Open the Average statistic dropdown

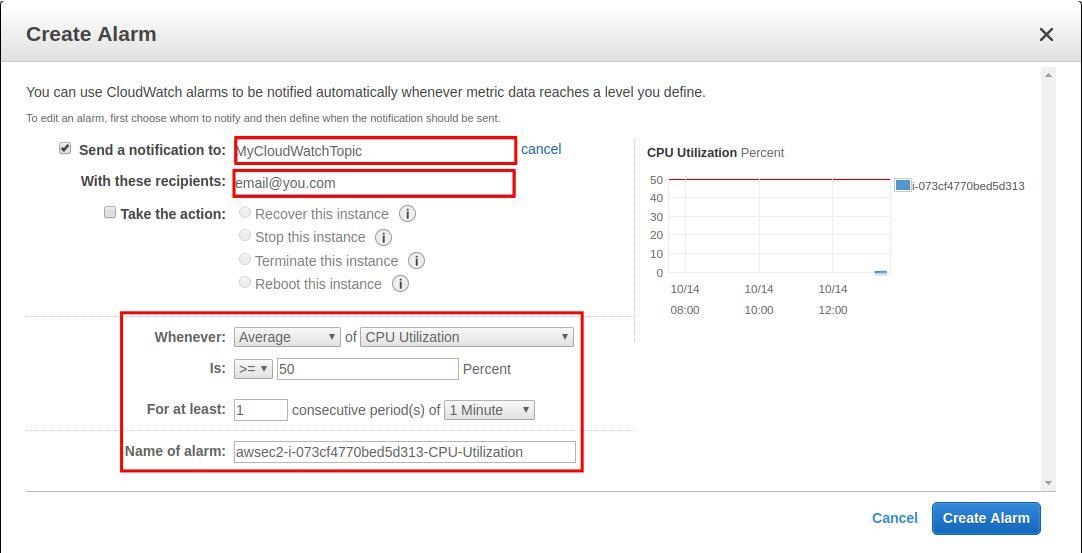click(x=287, y=337)
